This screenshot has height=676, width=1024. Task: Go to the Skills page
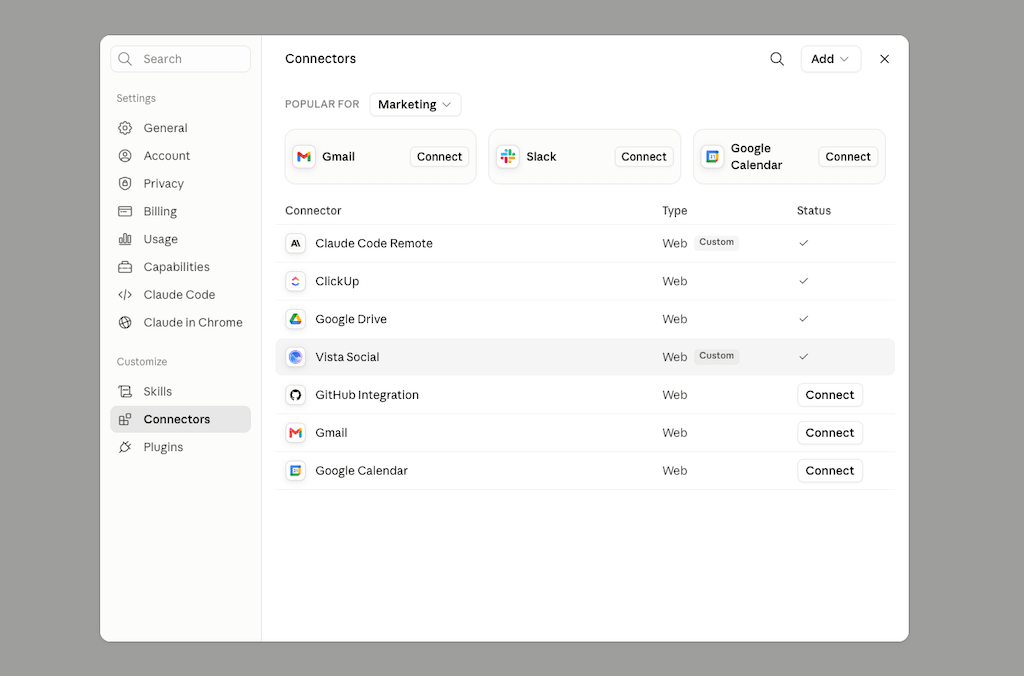tap(180, 391)
